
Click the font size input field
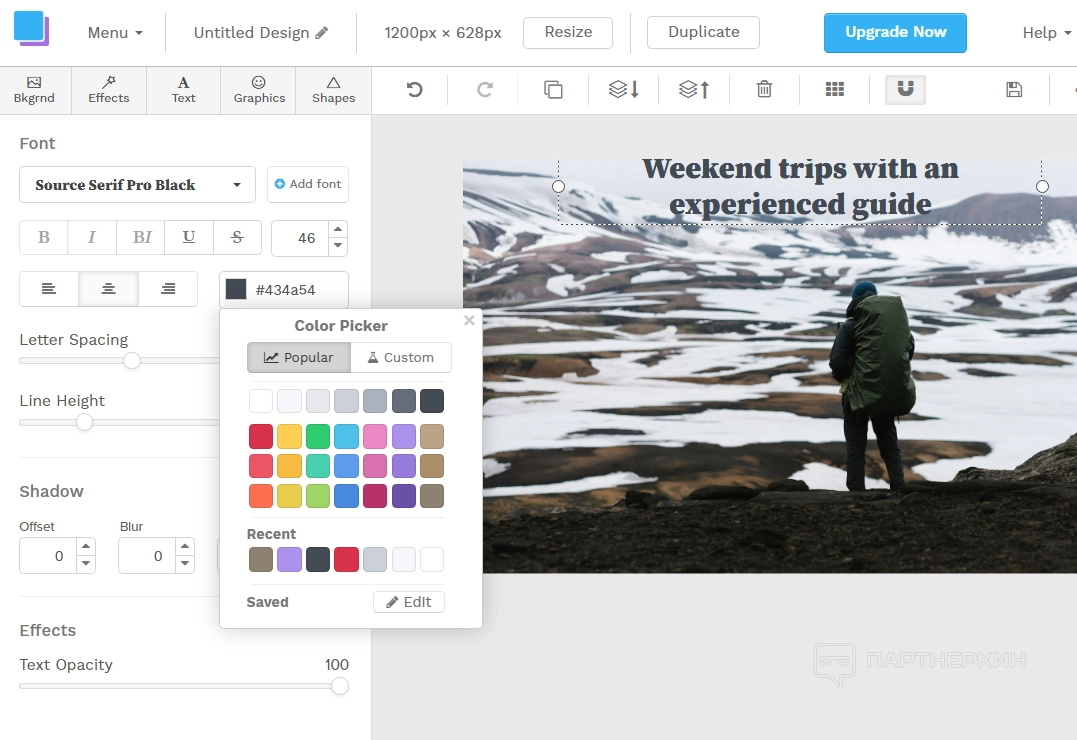pos(300,238)
